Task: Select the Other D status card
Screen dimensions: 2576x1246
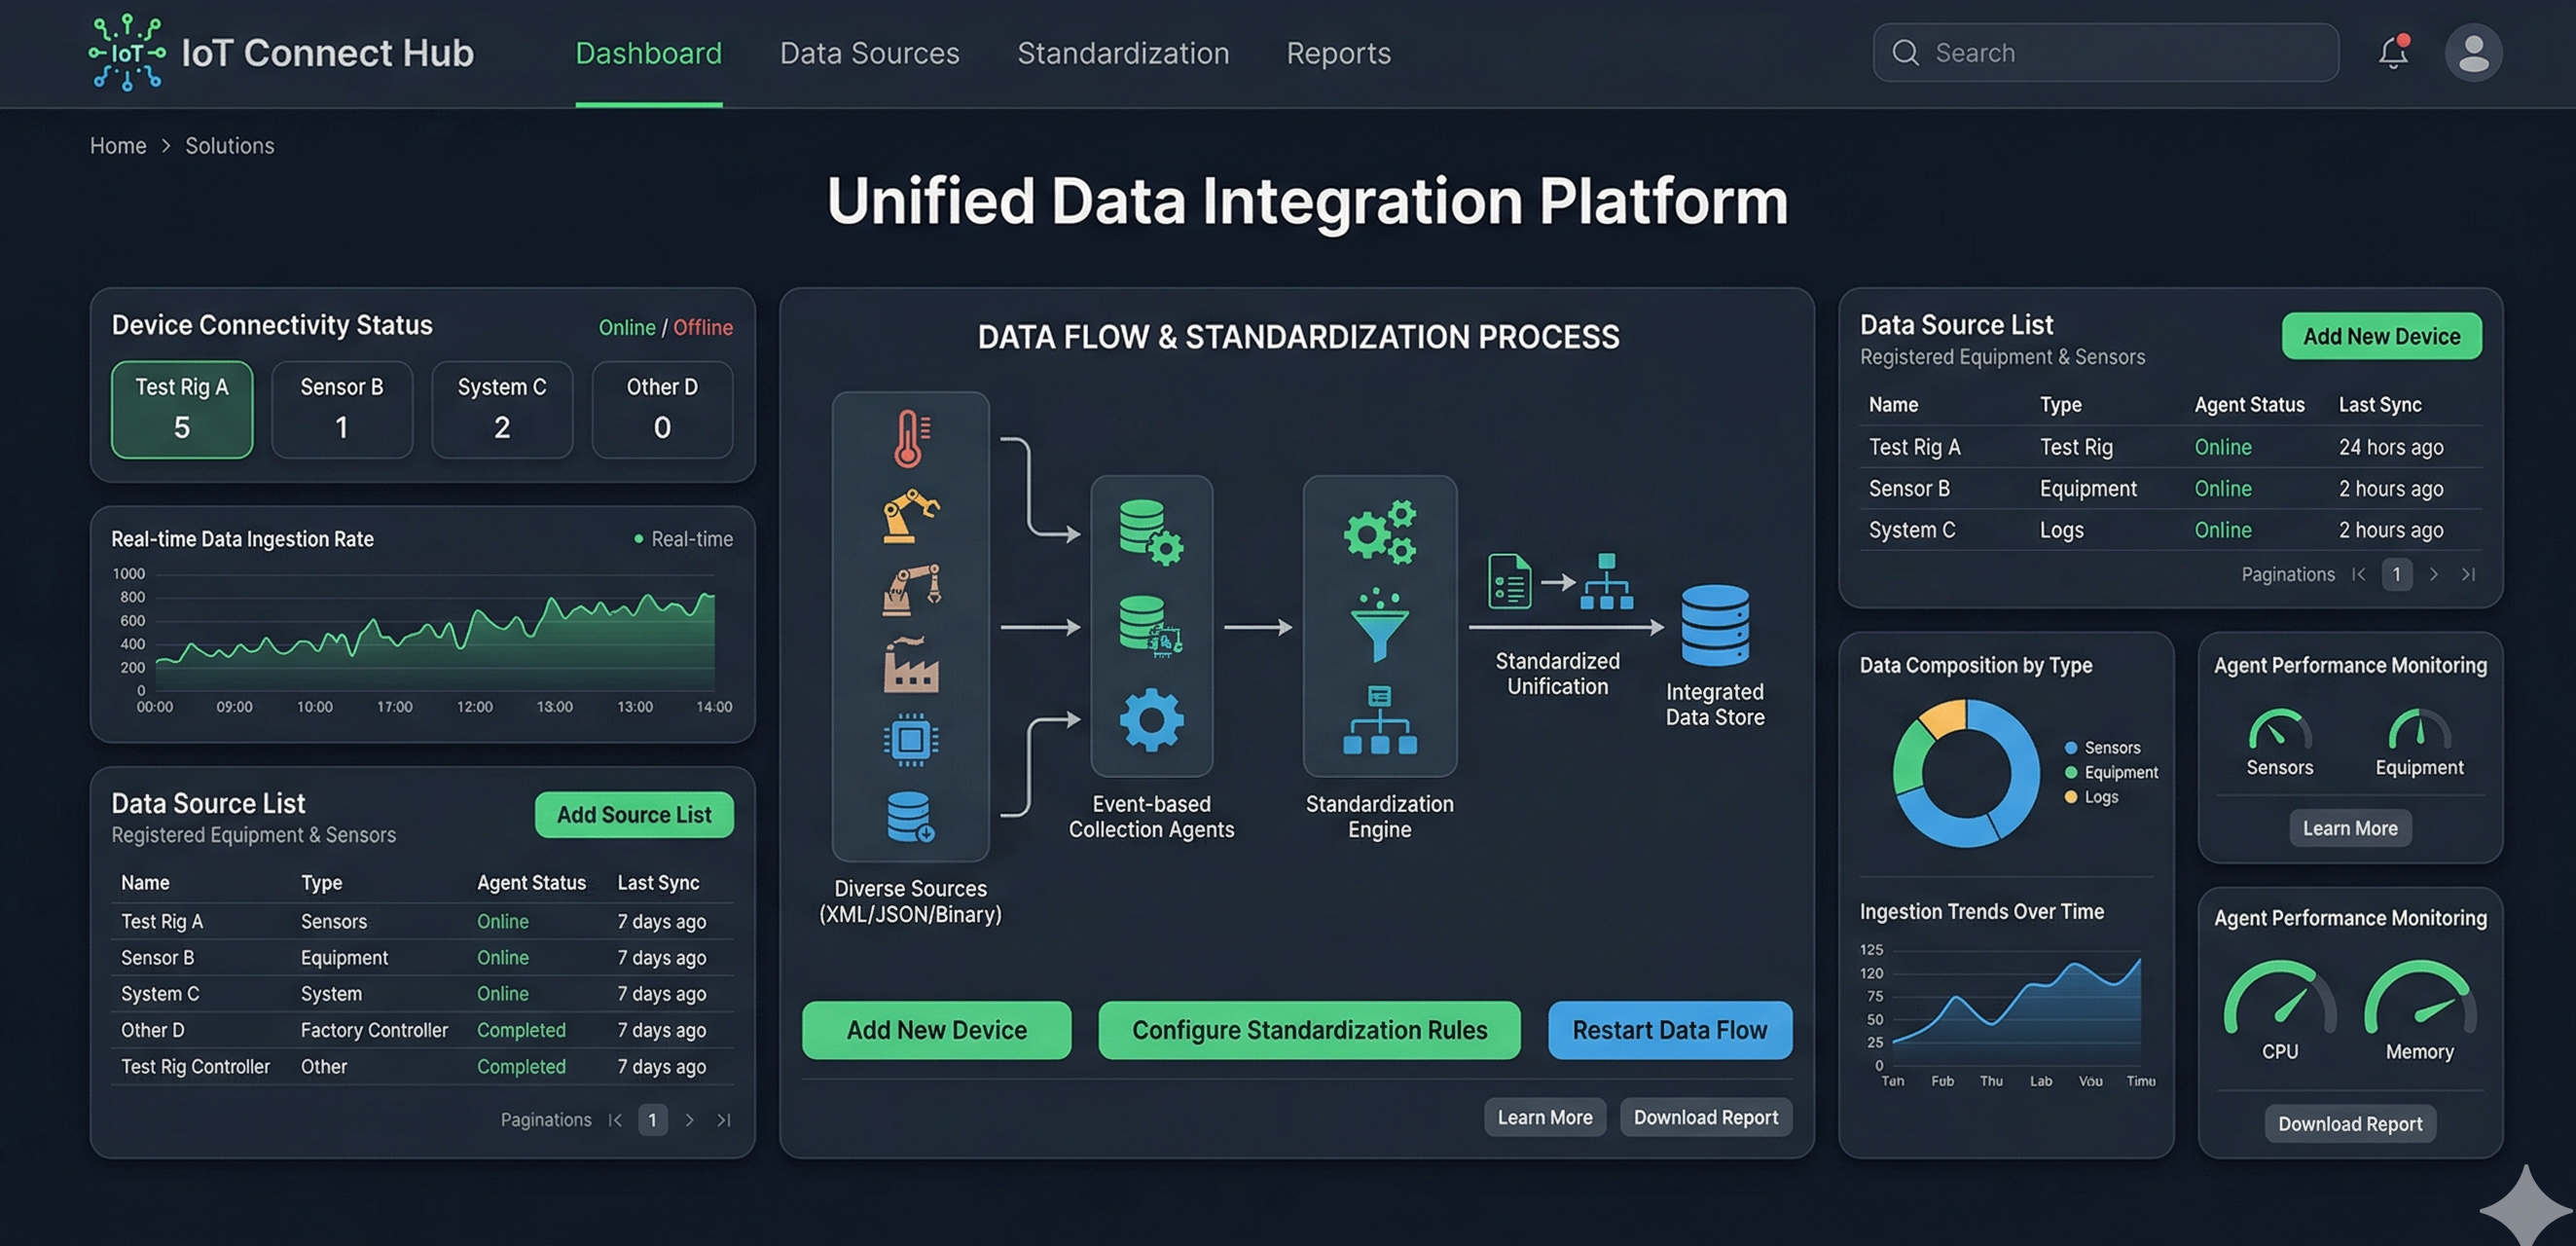Action: (x=662, y=409)
